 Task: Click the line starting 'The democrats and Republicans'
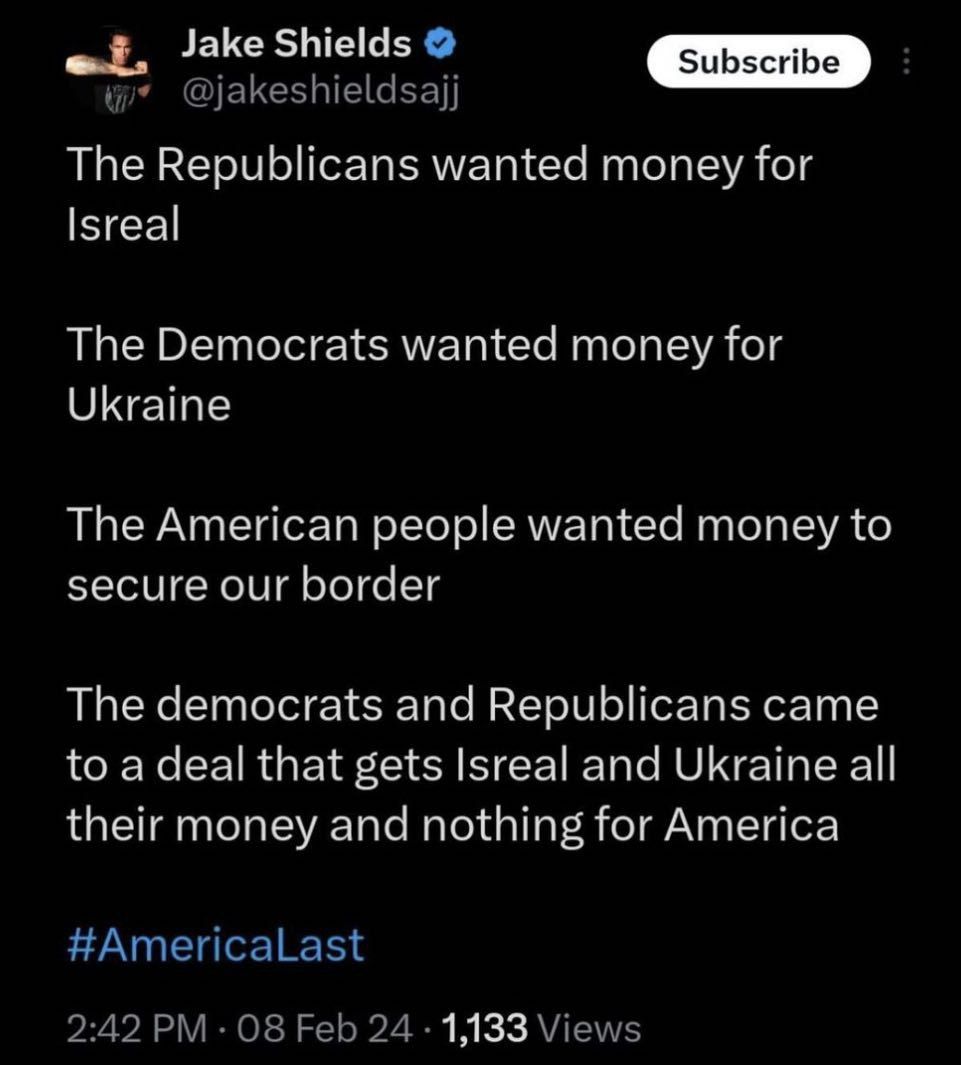[472, 705]
